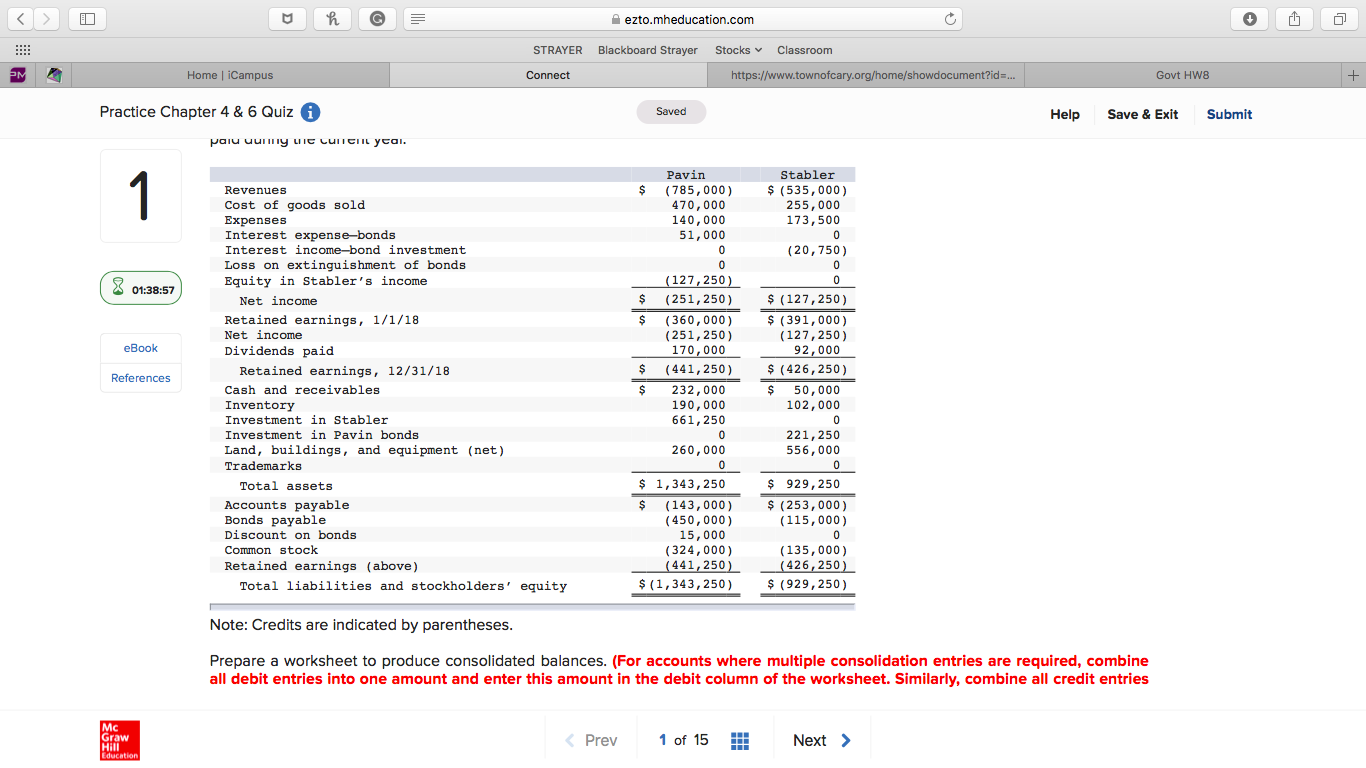Image resolution: width=1366 pixels, height=768 pixels.
Task: Click the McGraw Hill Education logo
Action: pos(119,740)
